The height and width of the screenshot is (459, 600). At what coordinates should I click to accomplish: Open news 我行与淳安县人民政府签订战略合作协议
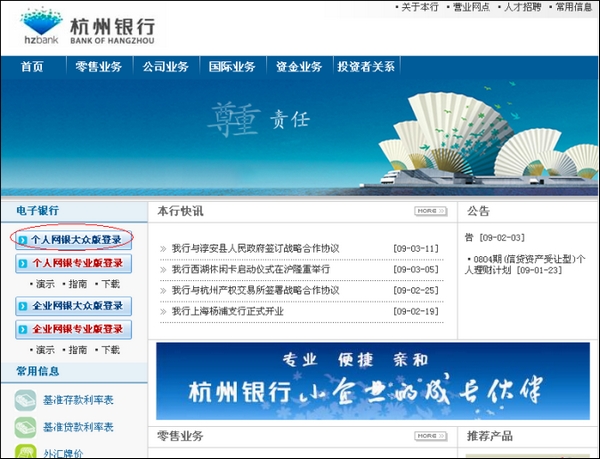tap(255, 249)
